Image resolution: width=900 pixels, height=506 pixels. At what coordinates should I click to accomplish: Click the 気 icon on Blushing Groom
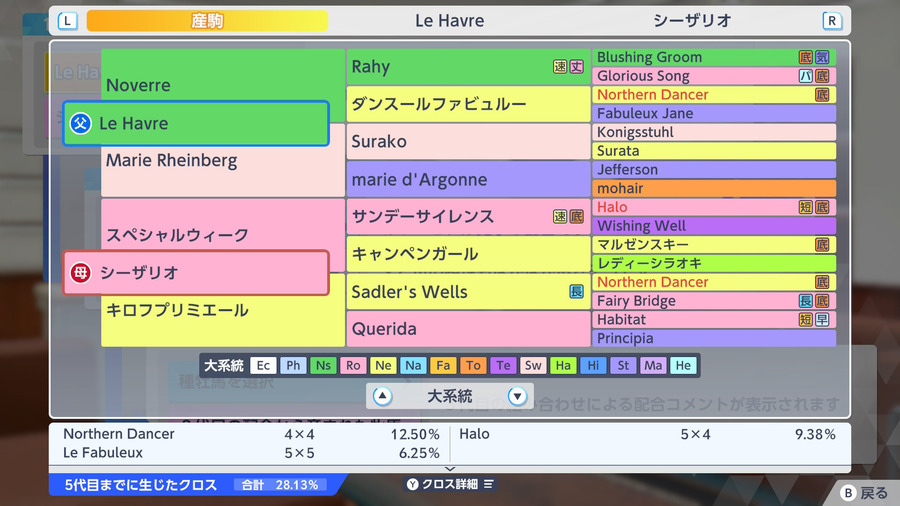click(x=823, y=57)
